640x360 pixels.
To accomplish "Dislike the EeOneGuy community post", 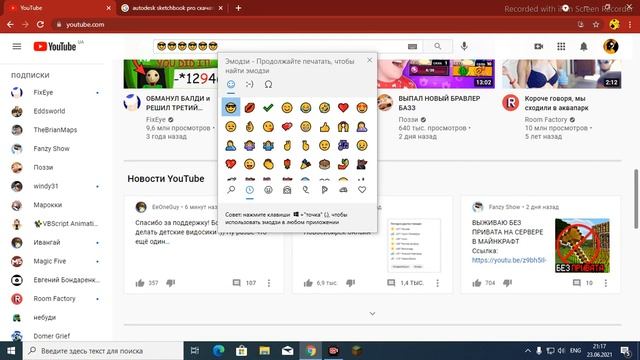I will 171,282.
